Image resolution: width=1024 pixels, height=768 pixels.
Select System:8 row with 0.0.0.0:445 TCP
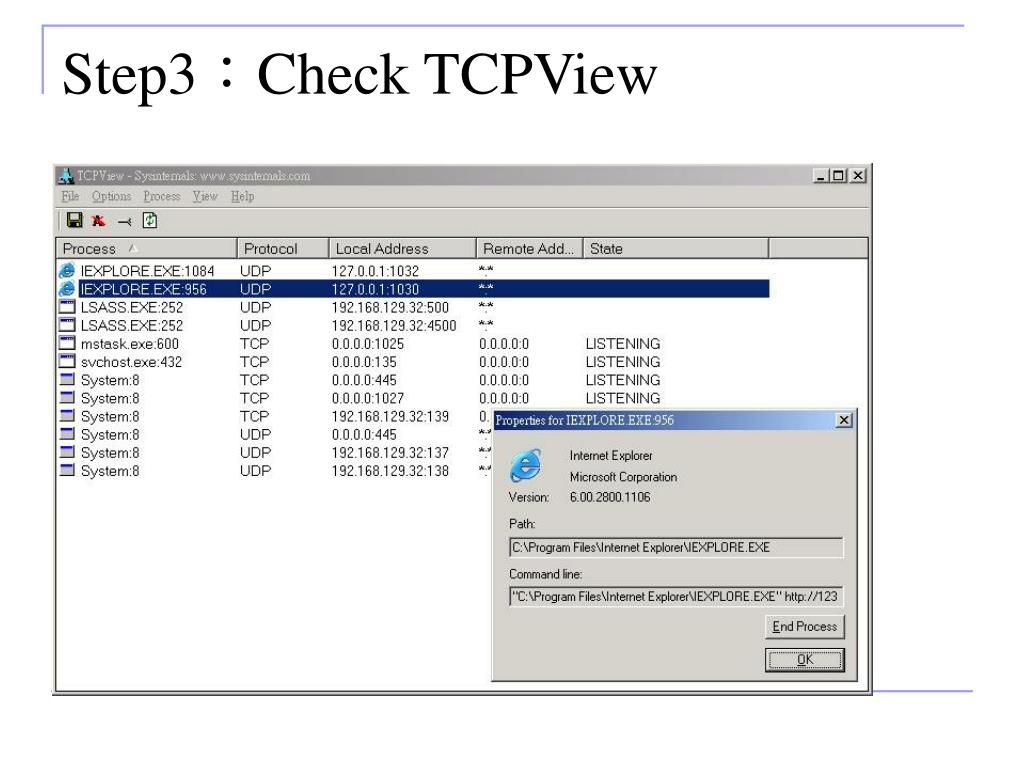[413, 380]
